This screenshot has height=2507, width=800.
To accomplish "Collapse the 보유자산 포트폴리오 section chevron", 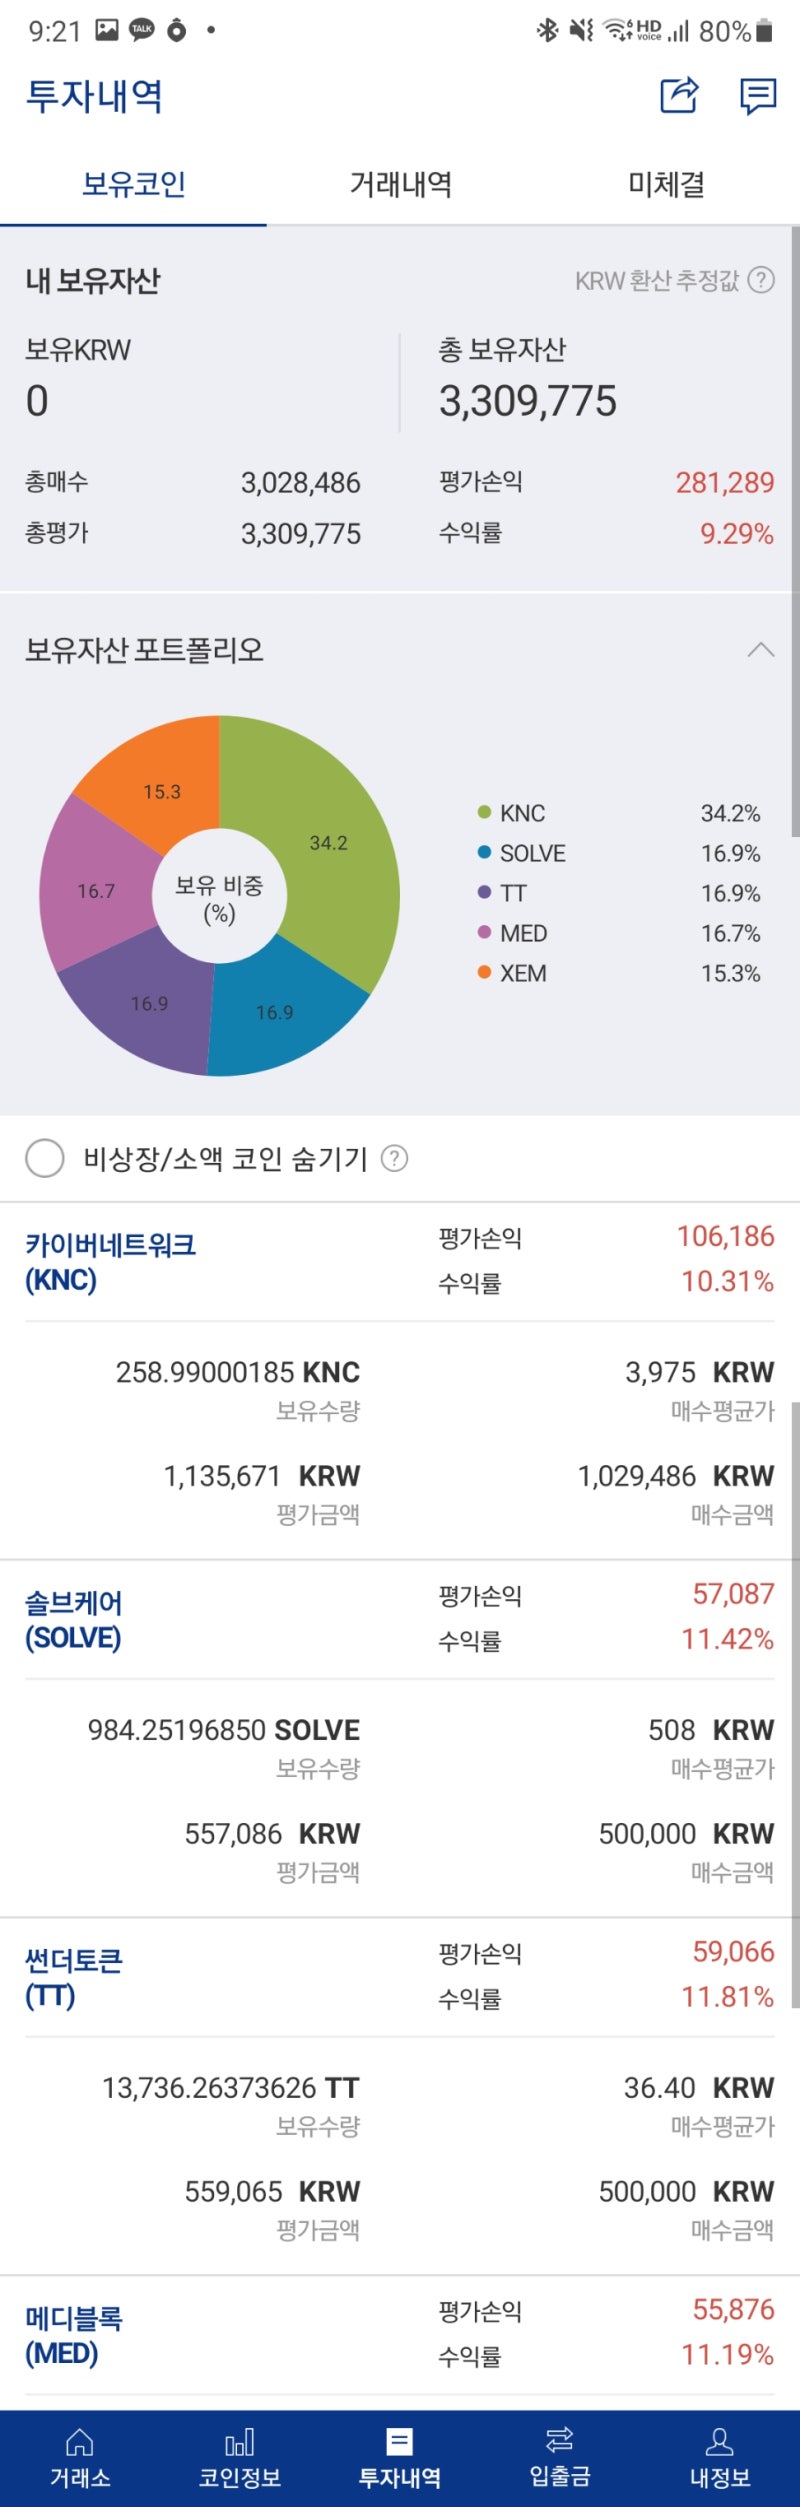I will click(762, 650).
